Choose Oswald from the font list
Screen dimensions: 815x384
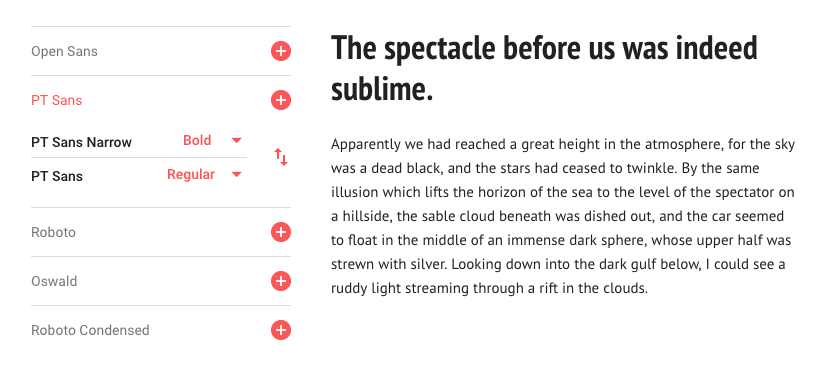tap(54, 281)
